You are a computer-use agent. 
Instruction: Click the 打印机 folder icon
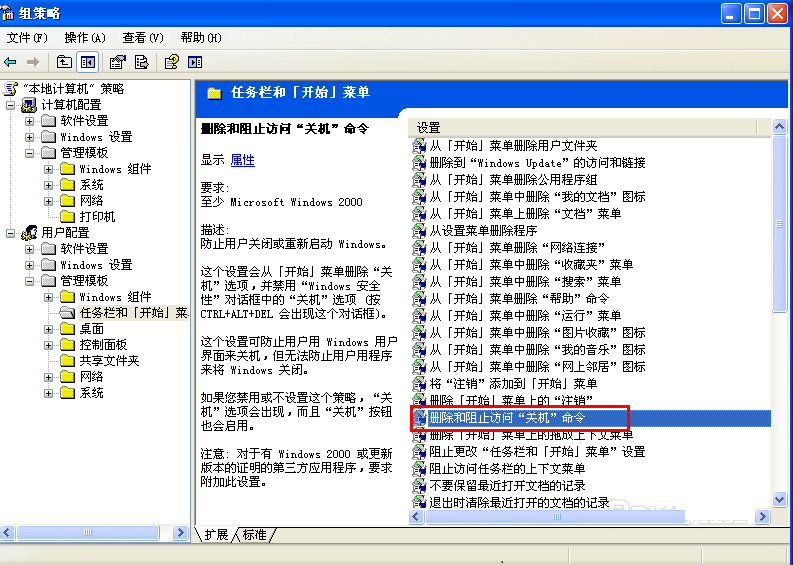pyautogui.click(x=68, y=216)
